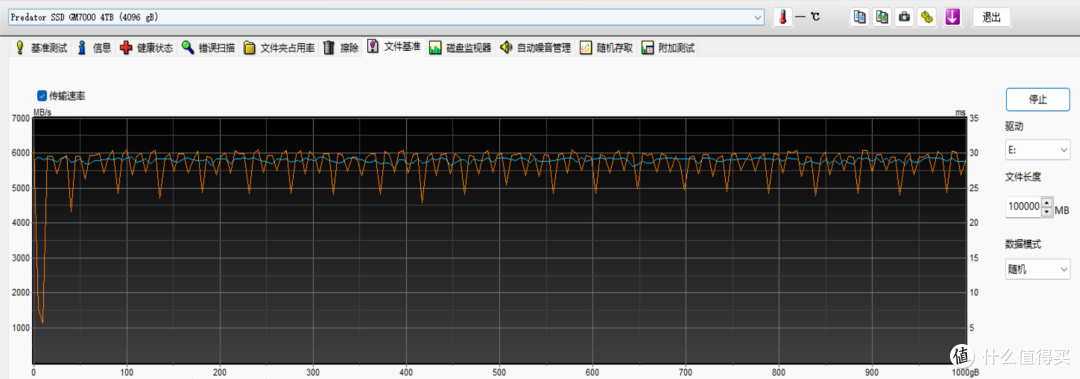This screenshot has width=1080, height=379.
Task: Click the '驱动' label
Action: (1015, 127)
